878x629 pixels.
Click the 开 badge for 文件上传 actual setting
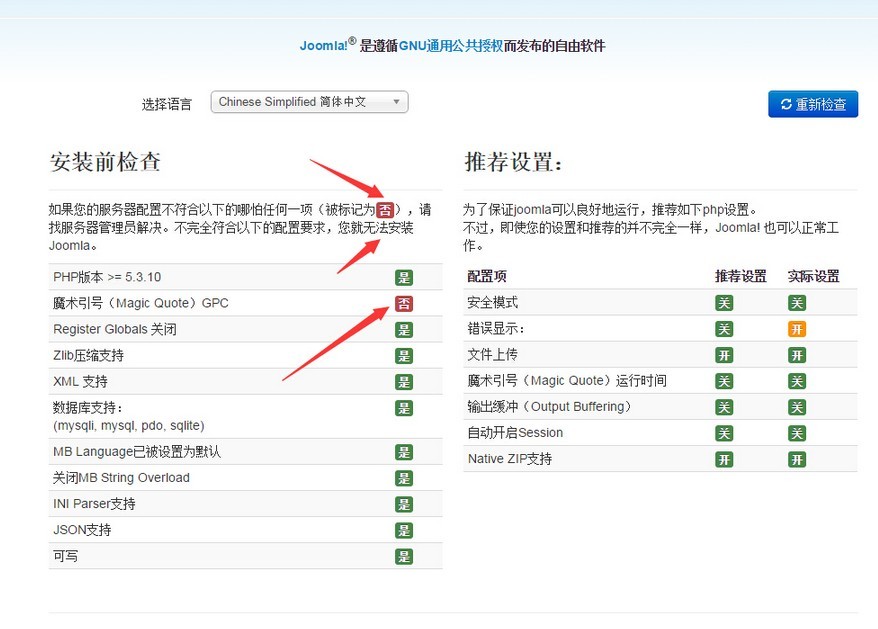(x=796, y=354)
